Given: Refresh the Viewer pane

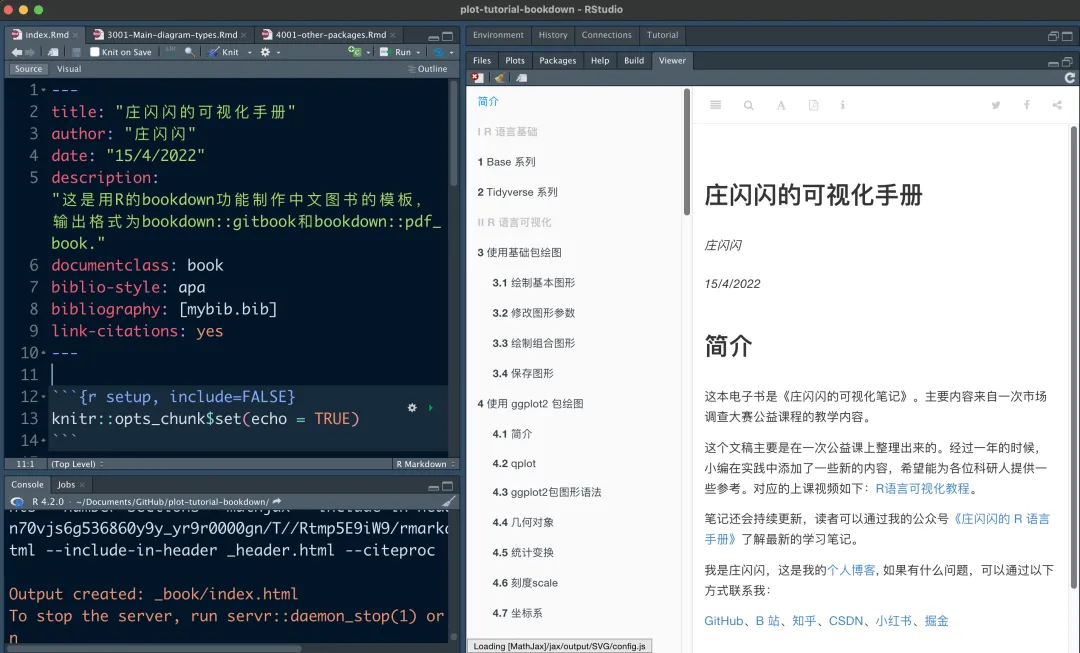Looking at the screenshot, I should 1070,78.
